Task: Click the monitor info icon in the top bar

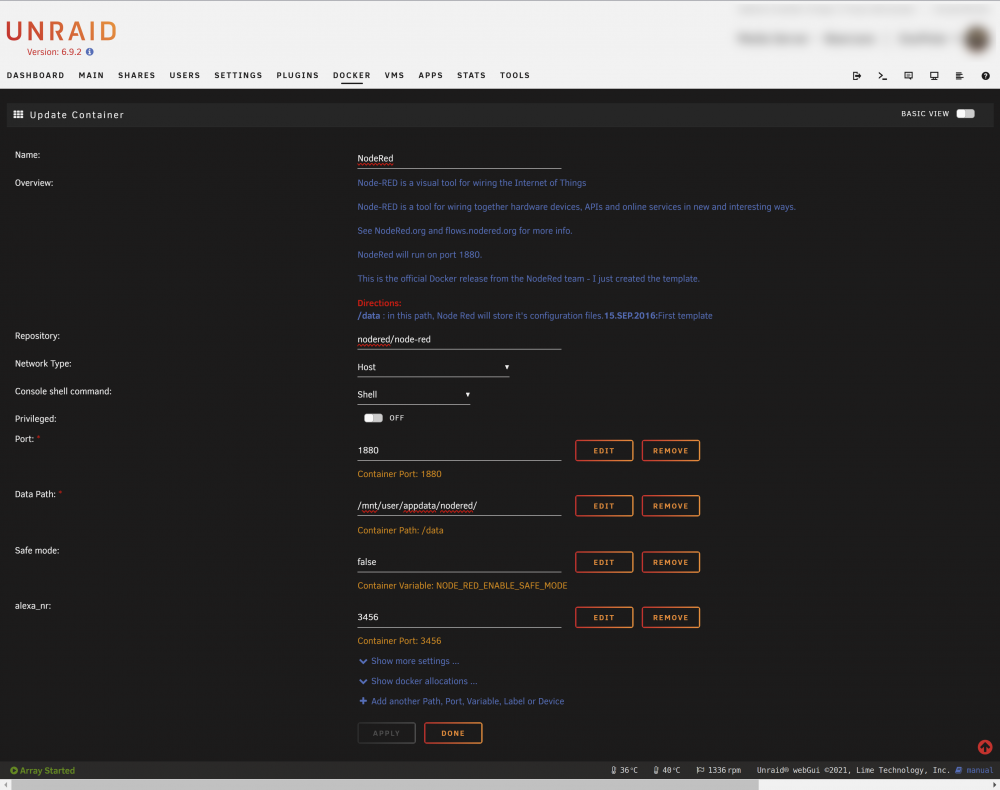Action: [934, 76]
